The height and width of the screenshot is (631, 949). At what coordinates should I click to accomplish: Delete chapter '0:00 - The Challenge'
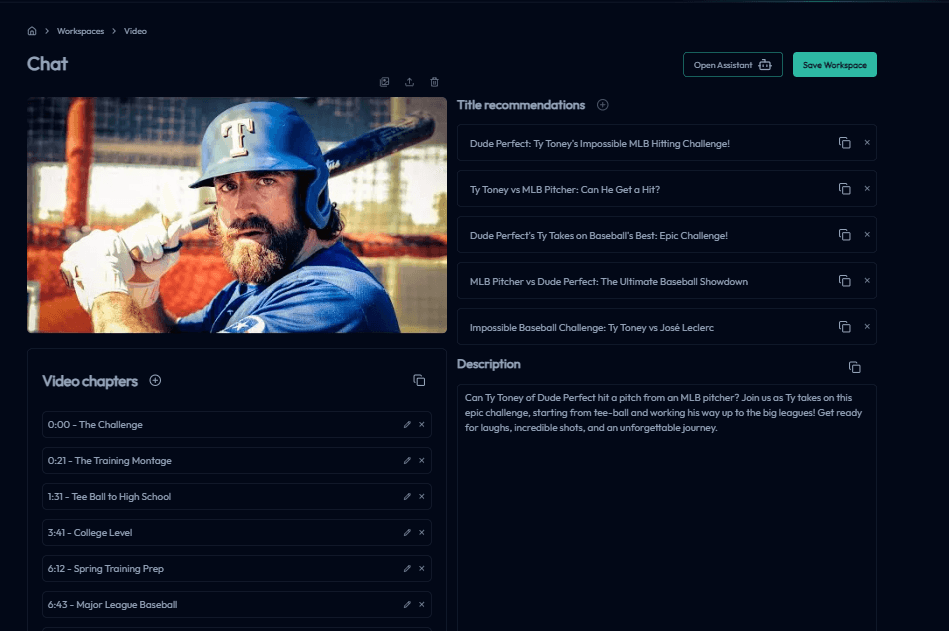point(422,425)
